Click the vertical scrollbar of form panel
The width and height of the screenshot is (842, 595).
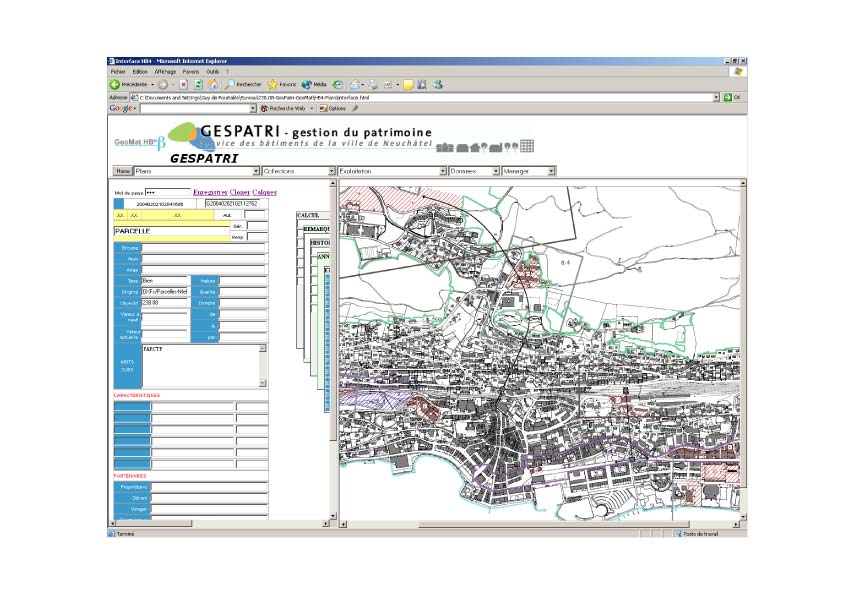pyautogui.click(x=333, y=350)
